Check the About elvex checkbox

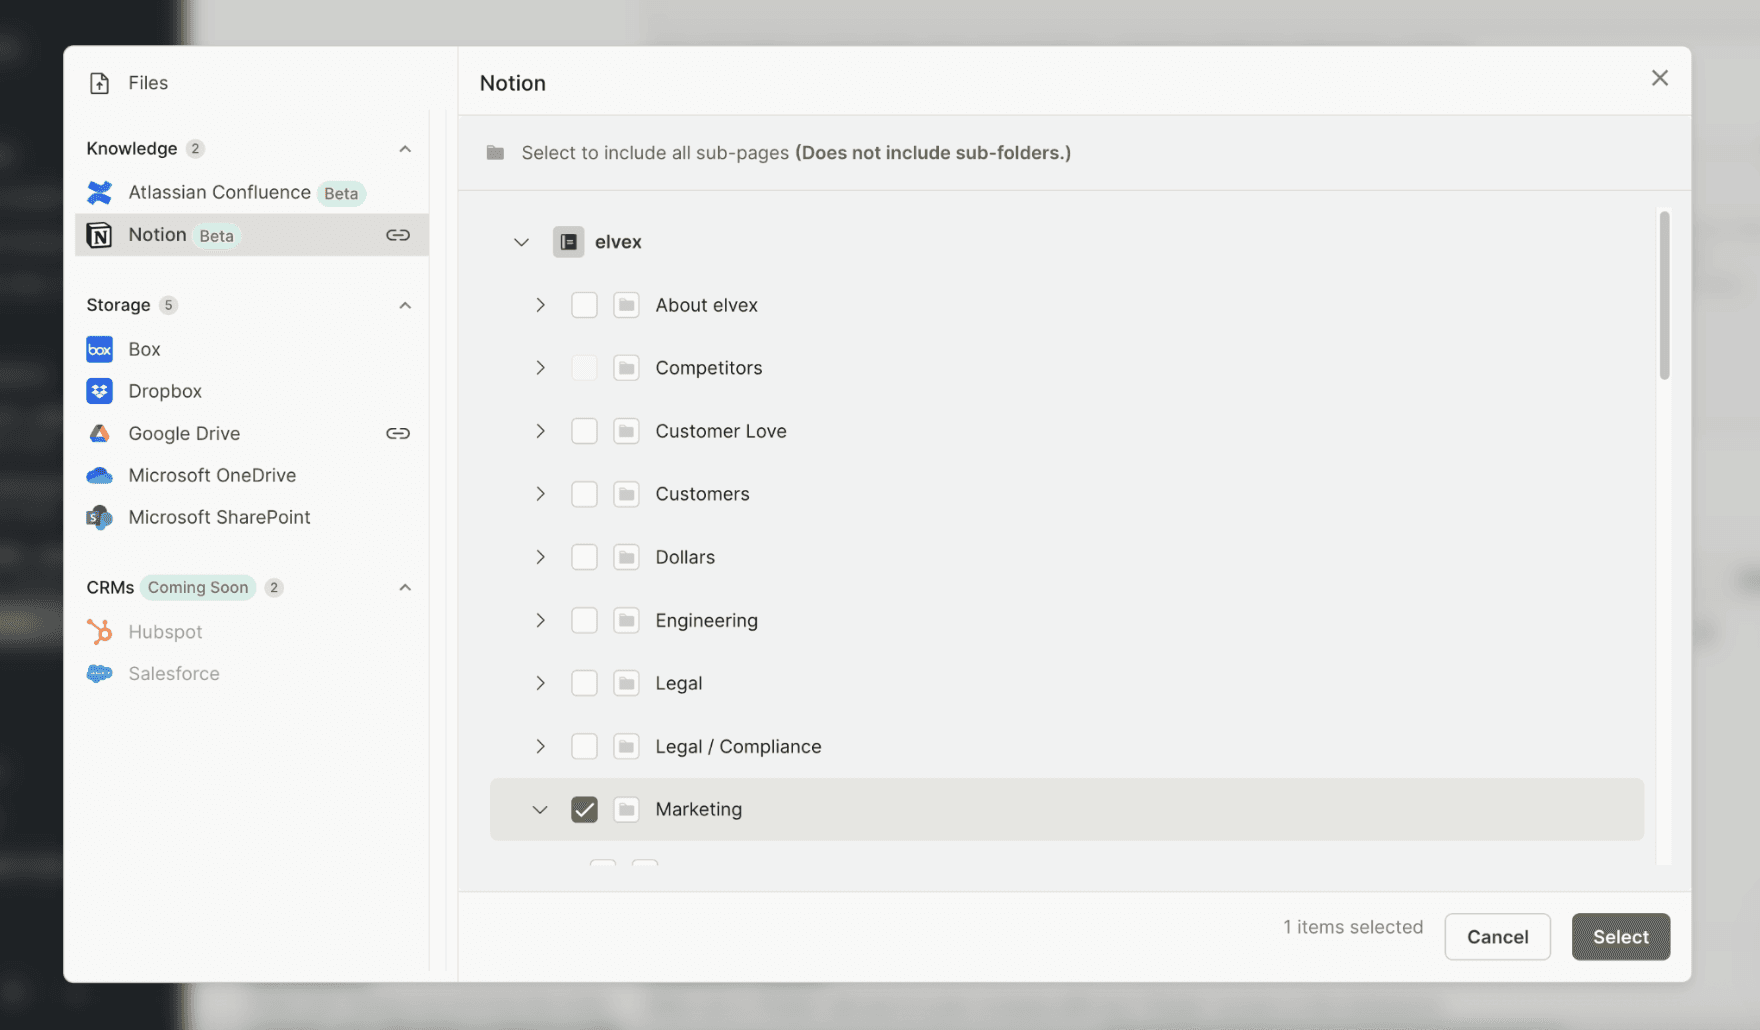coord(584,305)
